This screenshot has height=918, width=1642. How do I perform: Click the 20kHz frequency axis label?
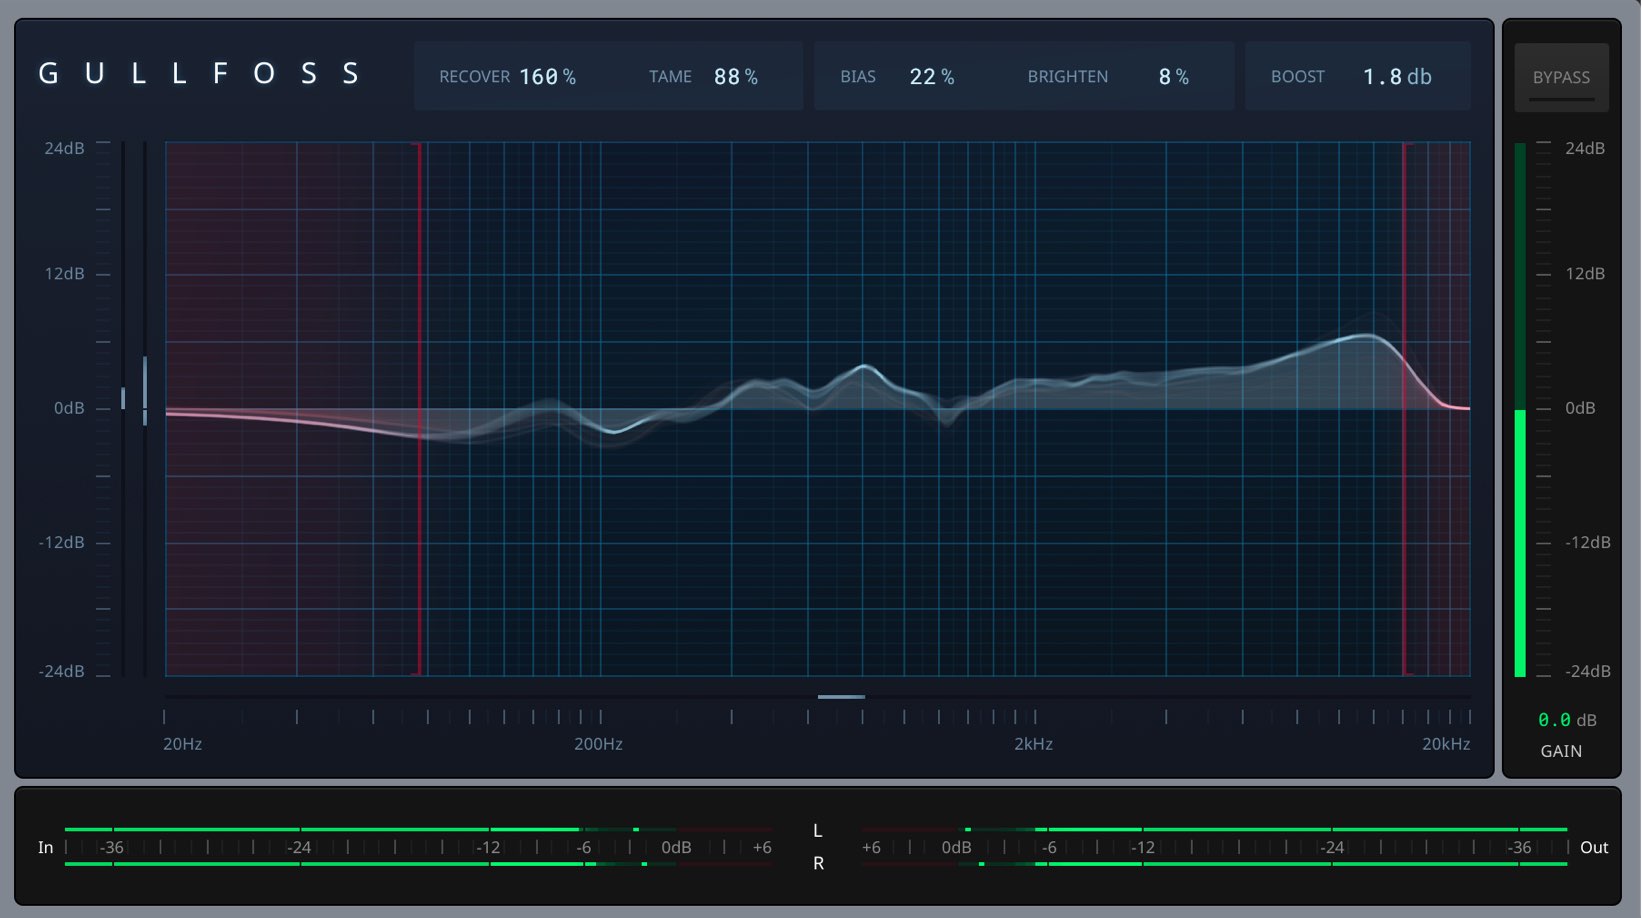pyautogui.click(x=1446, y=744)
